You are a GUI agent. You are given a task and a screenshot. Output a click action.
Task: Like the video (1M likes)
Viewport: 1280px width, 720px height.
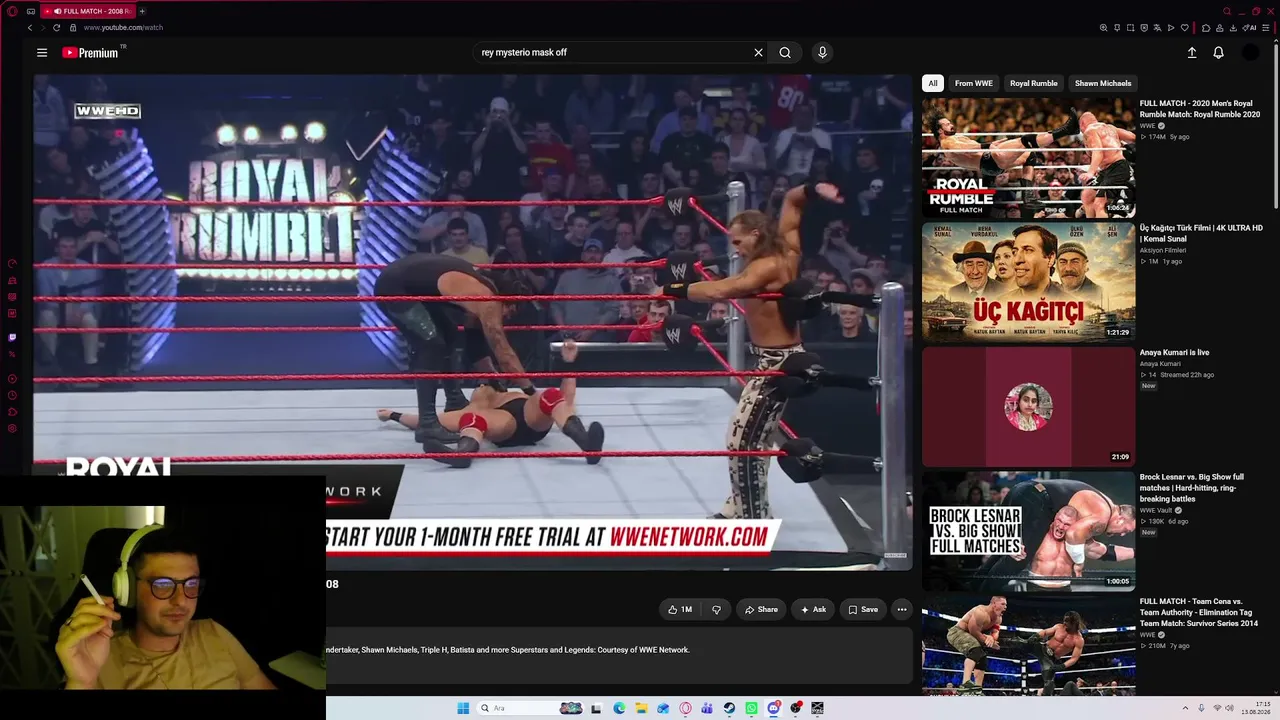(680, 609)
